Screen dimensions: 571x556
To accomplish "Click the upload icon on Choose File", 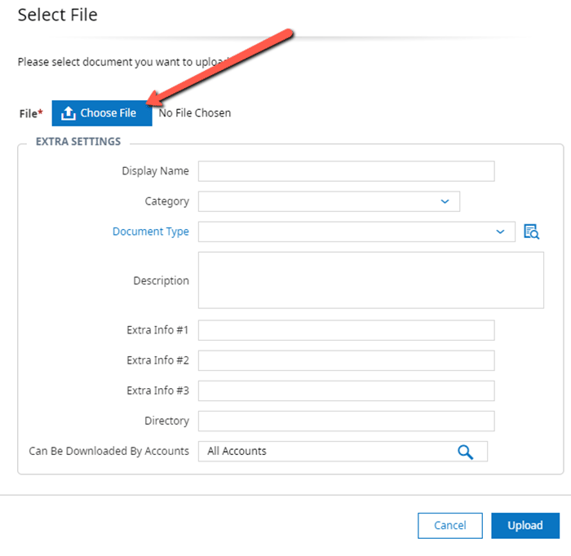I will point(68,113).
